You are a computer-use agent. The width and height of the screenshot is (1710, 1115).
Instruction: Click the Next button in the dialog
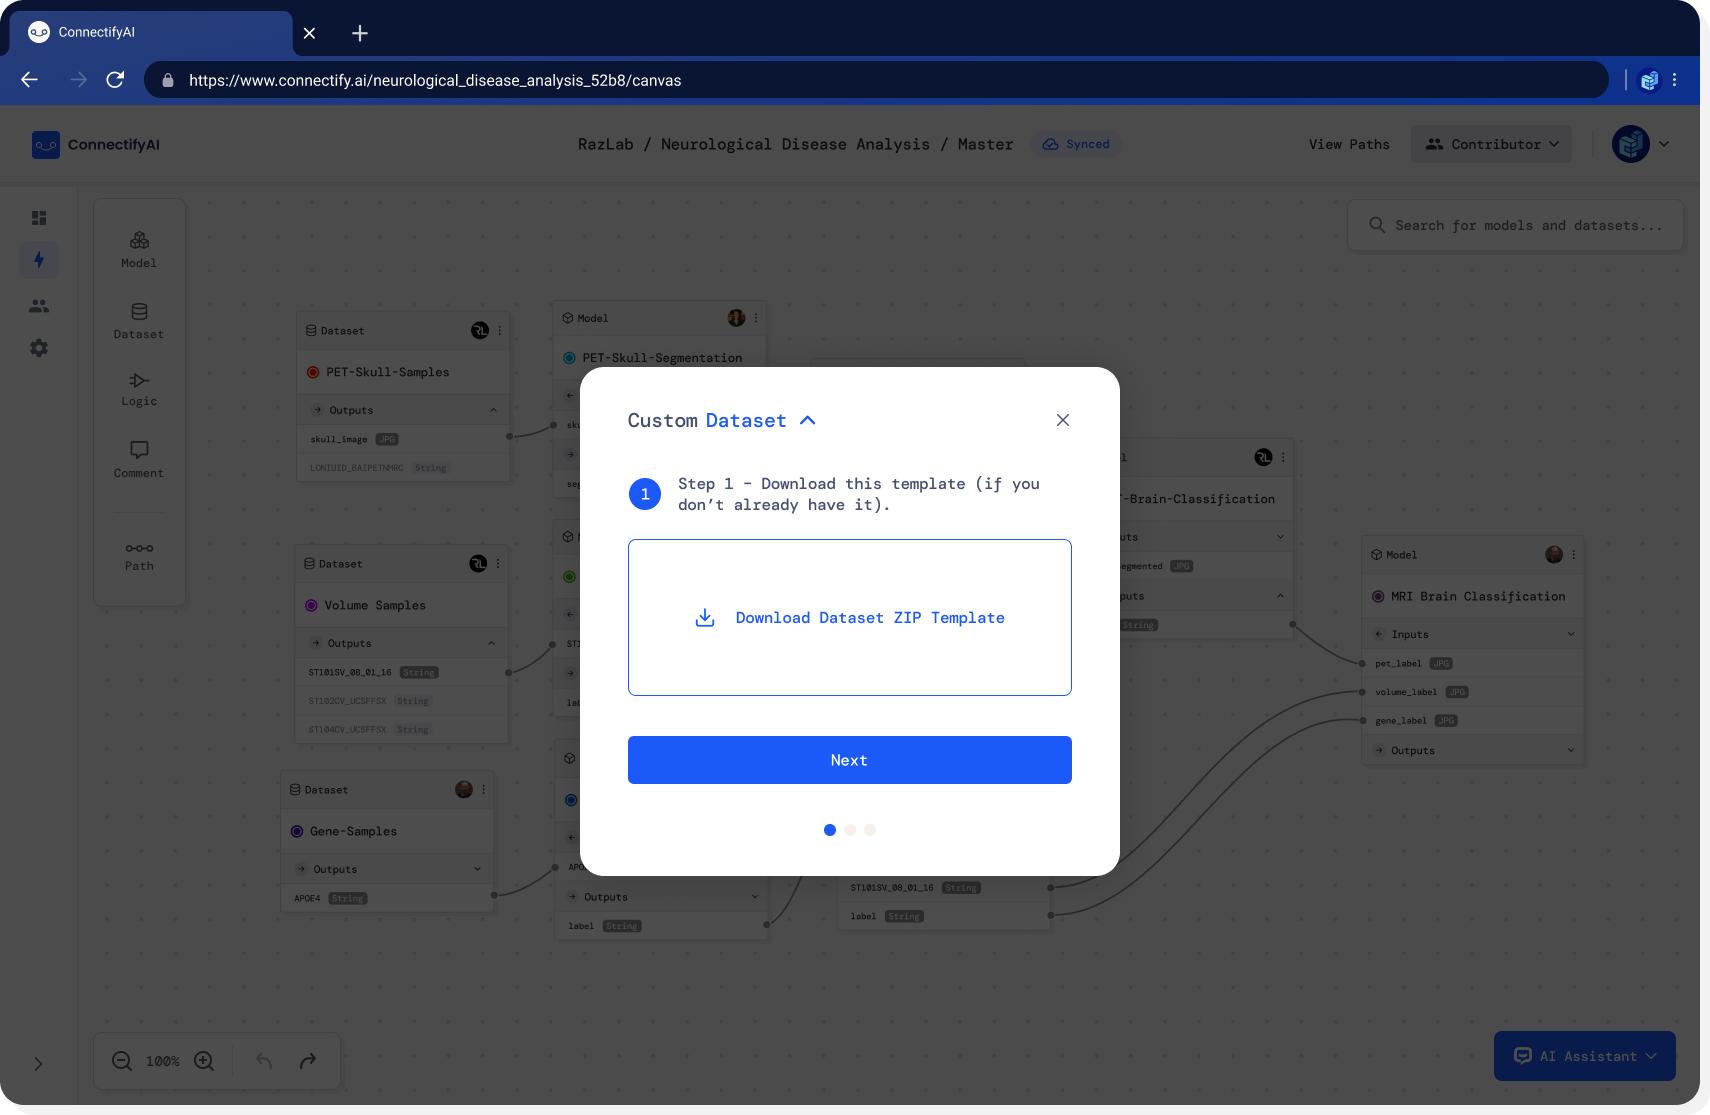[x=849, y=760]
